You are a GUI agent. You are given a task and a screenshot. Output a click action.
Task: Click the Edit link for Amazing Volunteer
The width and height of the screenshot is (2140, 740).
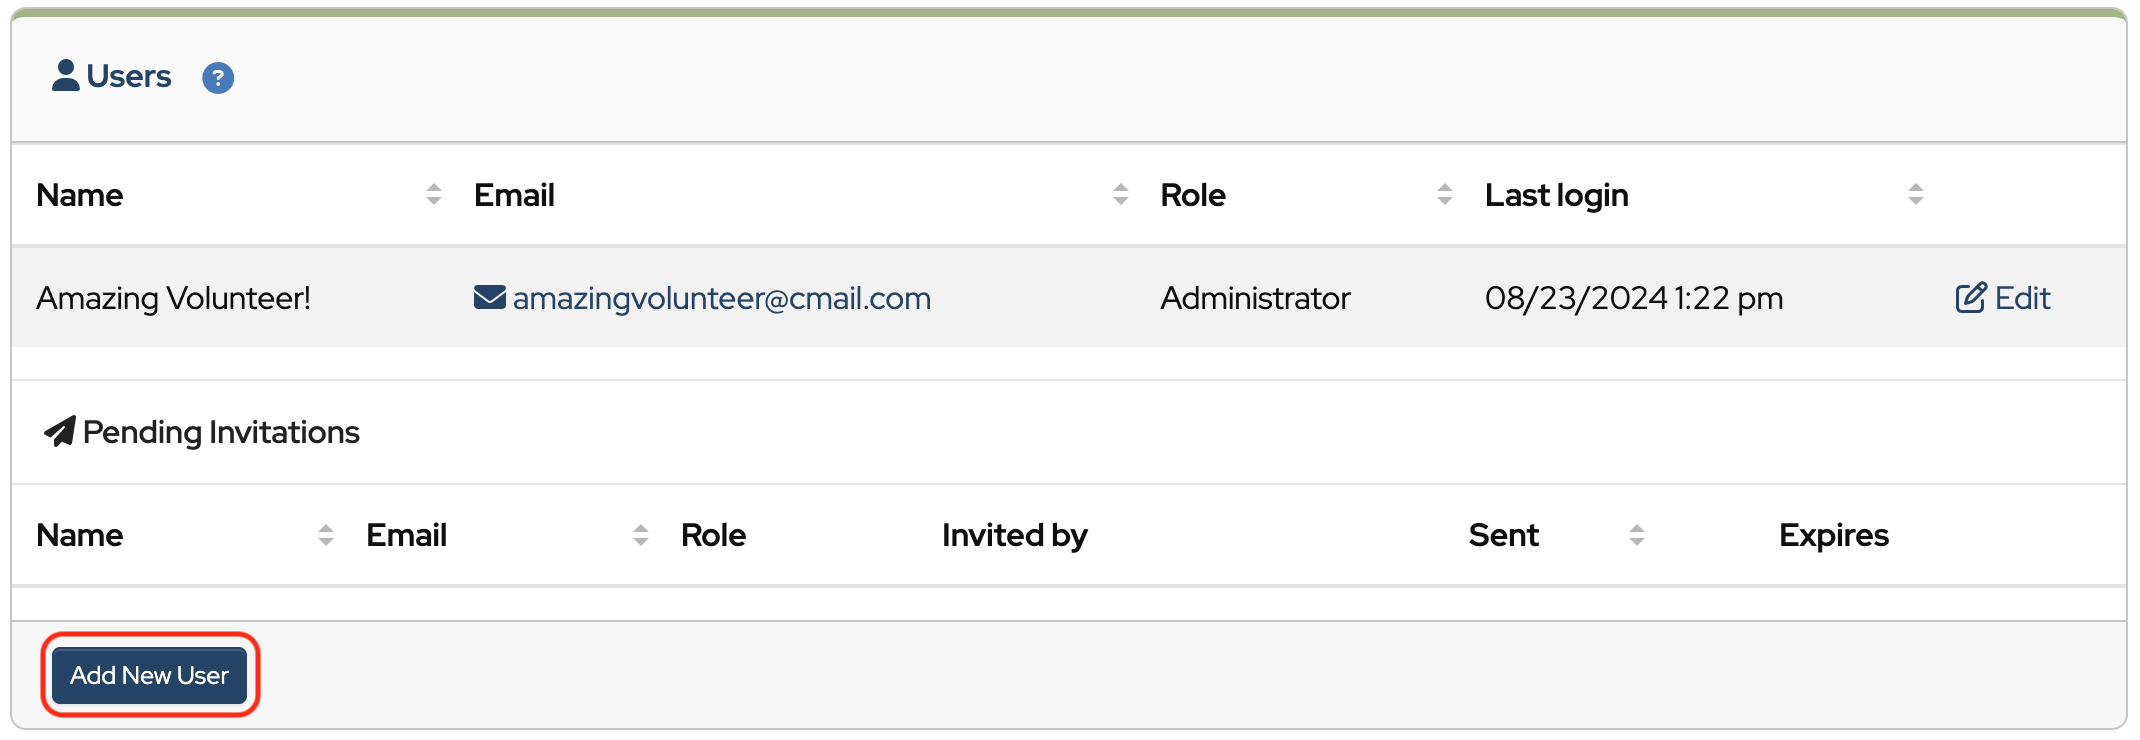click(2022, 298)
